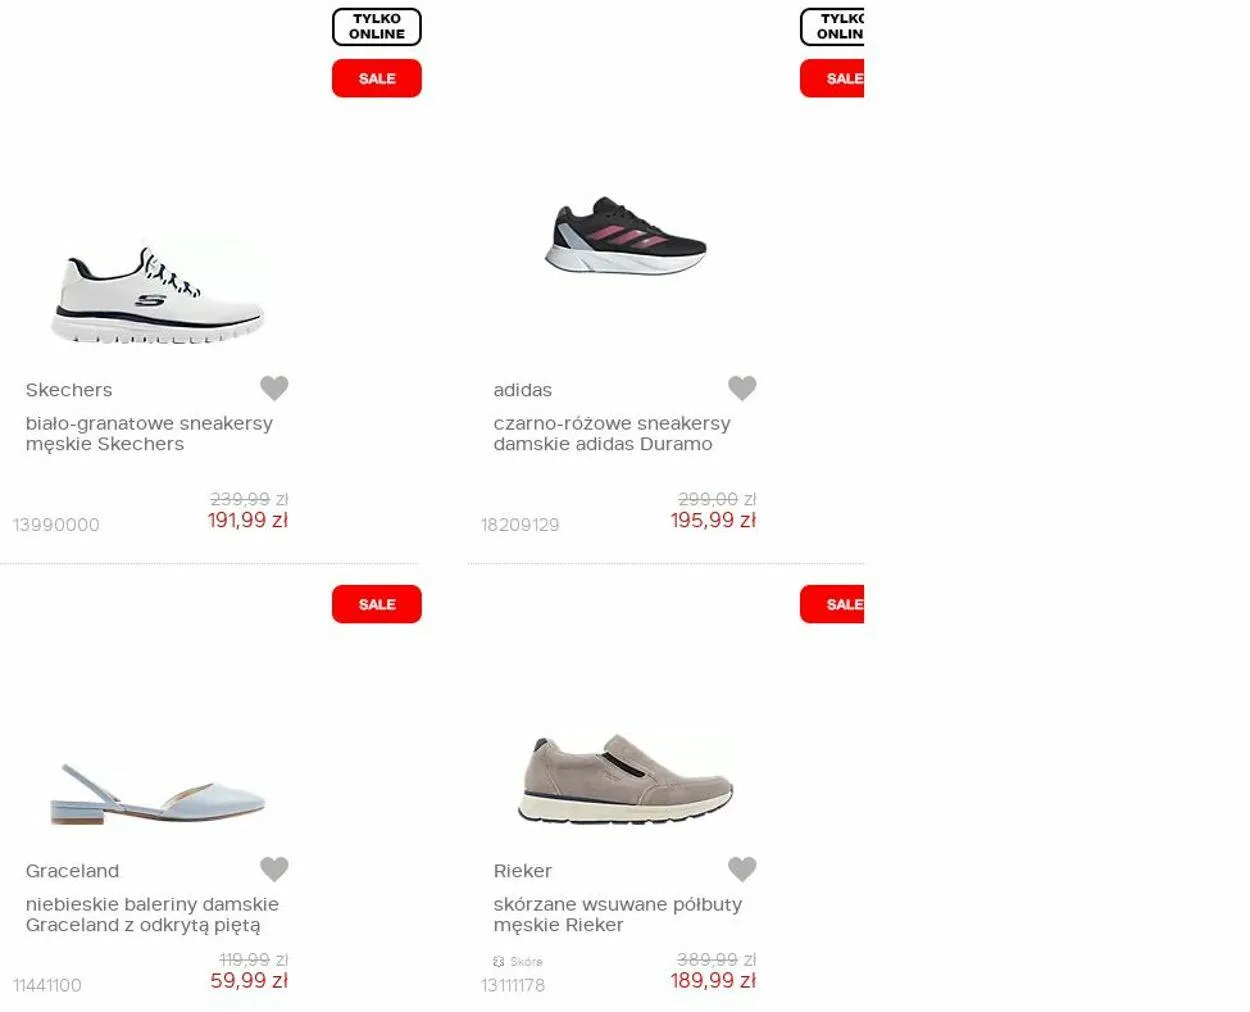Screen dimensions: 1250x1012
Task: Open niebieskie baleriny damskie Graceland link
Action: (x=152, y=914)
